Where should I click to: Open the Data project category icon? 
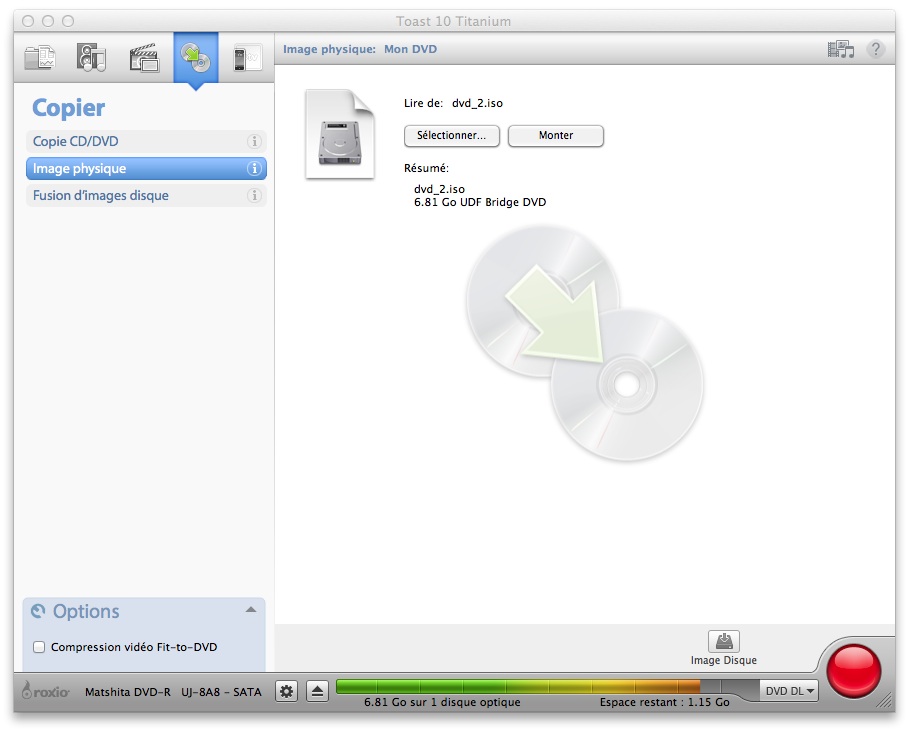tap(39, 59)
